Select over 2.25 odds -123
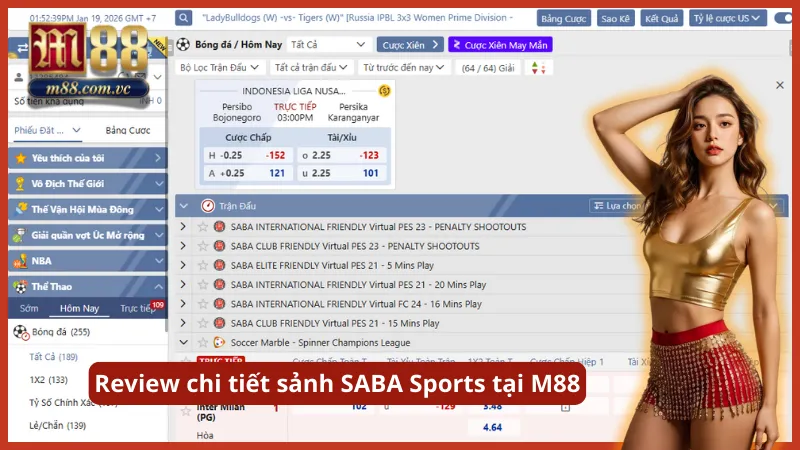The height and width of the screenshot is (450, 800). (x=341, y=155)
